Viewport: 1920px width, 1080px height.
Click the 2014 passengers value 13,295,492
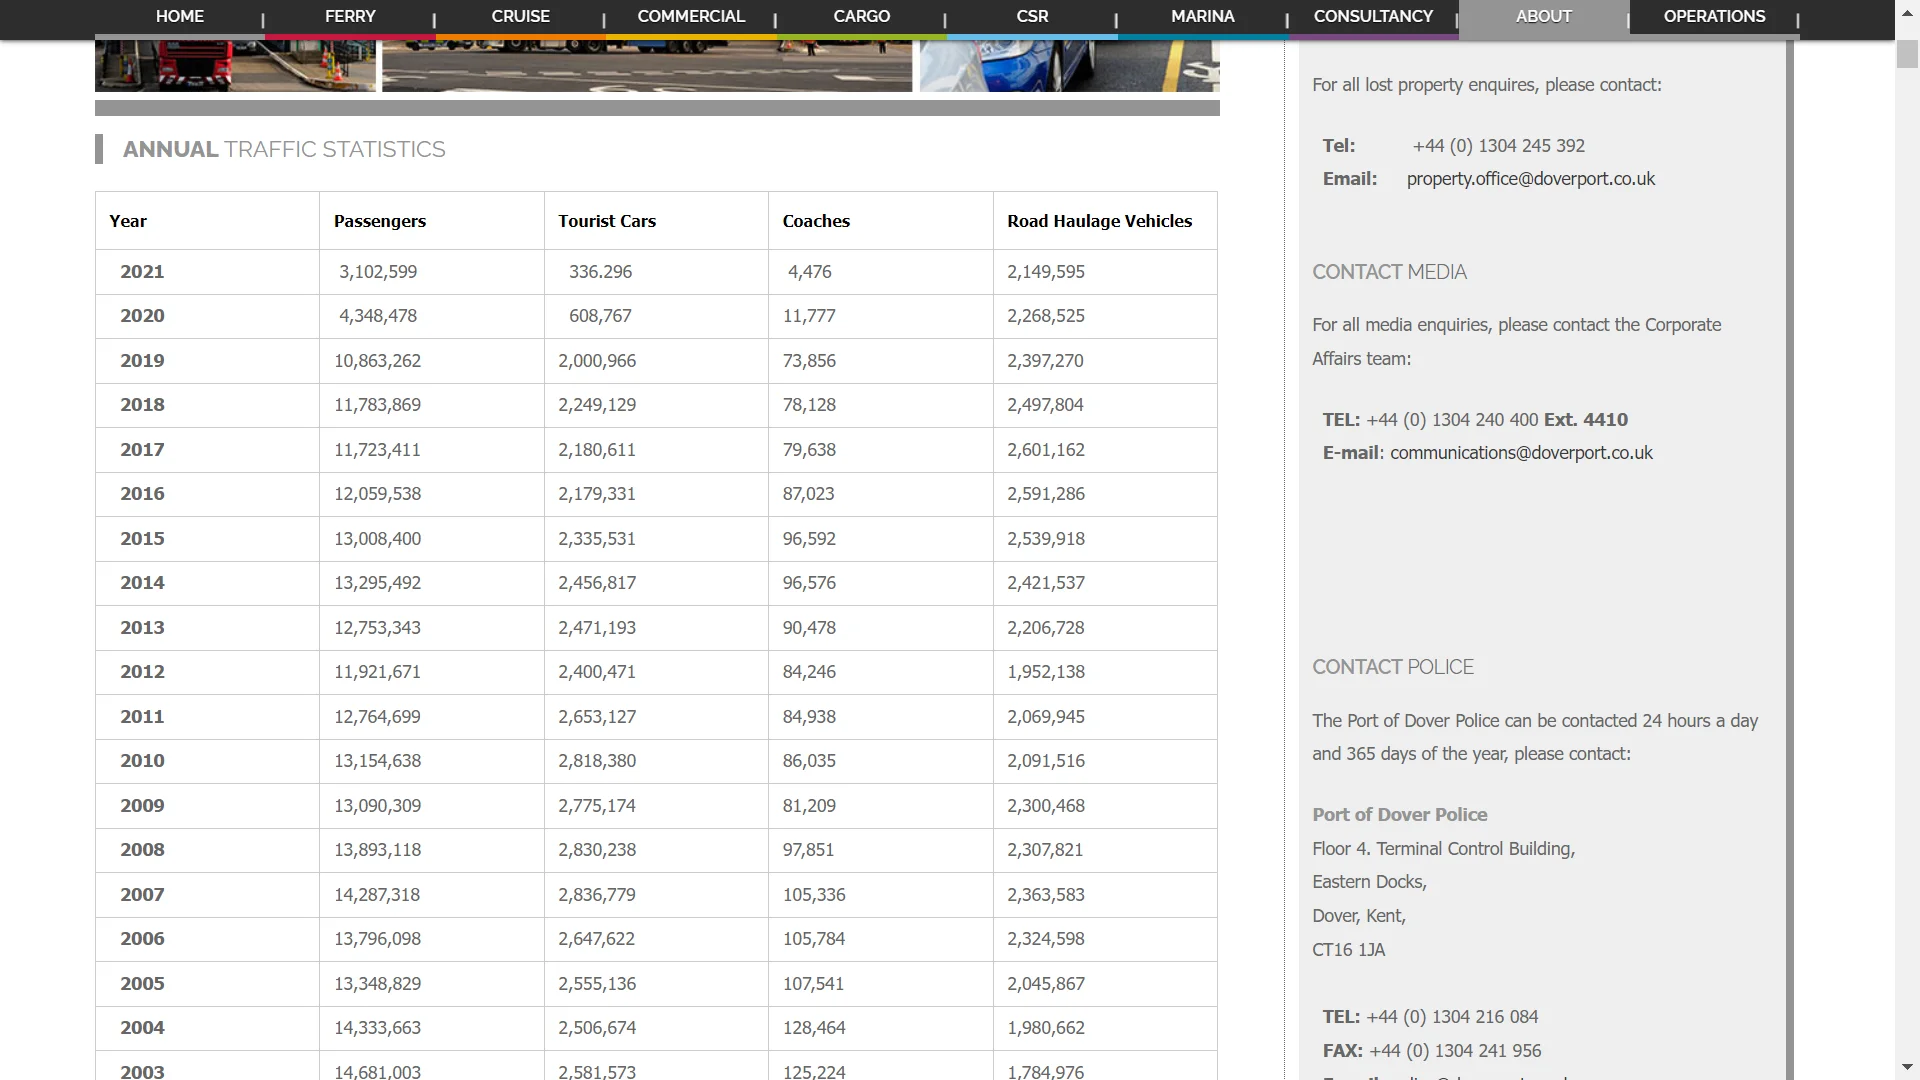coord(377,583)
